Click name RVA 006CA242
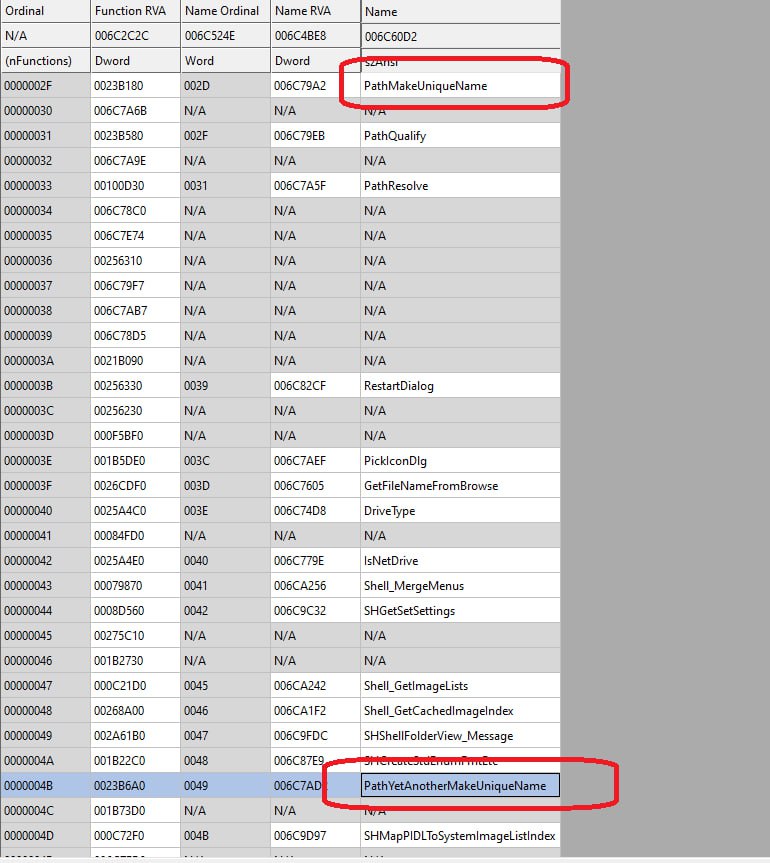 pos(315,685)
